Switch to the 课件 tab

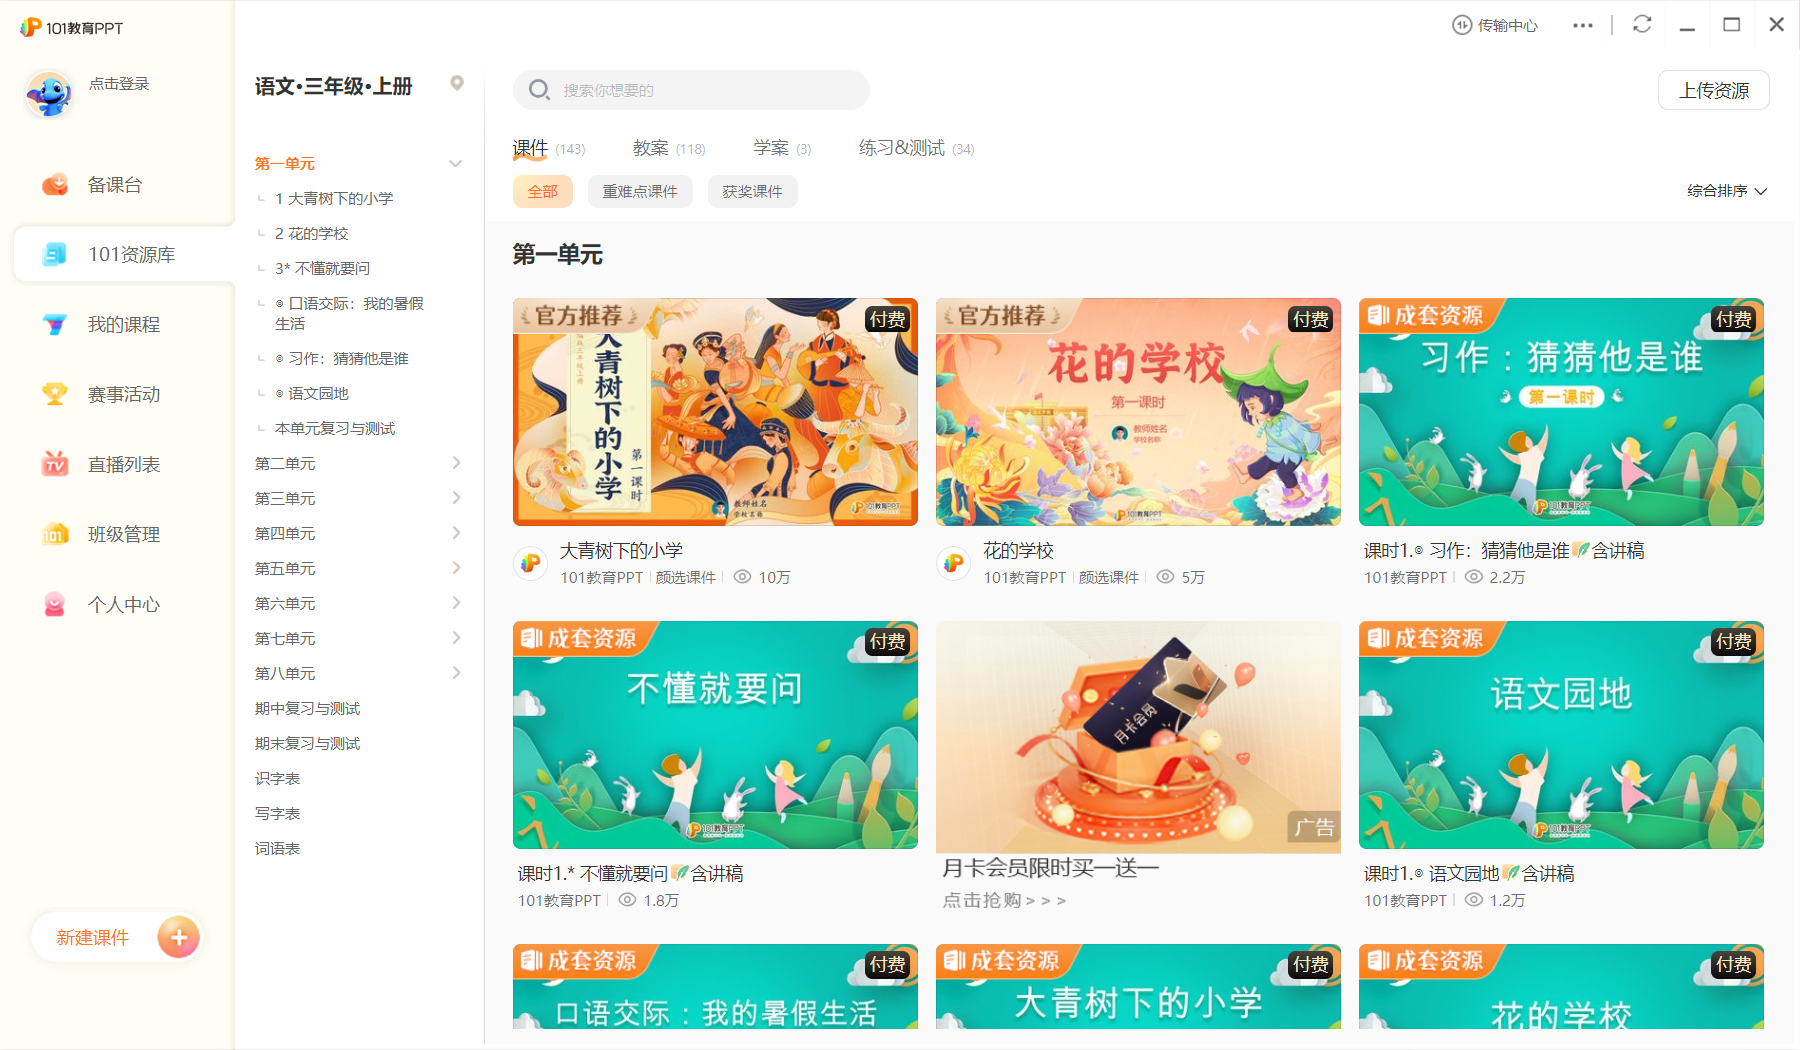[549, 148]
